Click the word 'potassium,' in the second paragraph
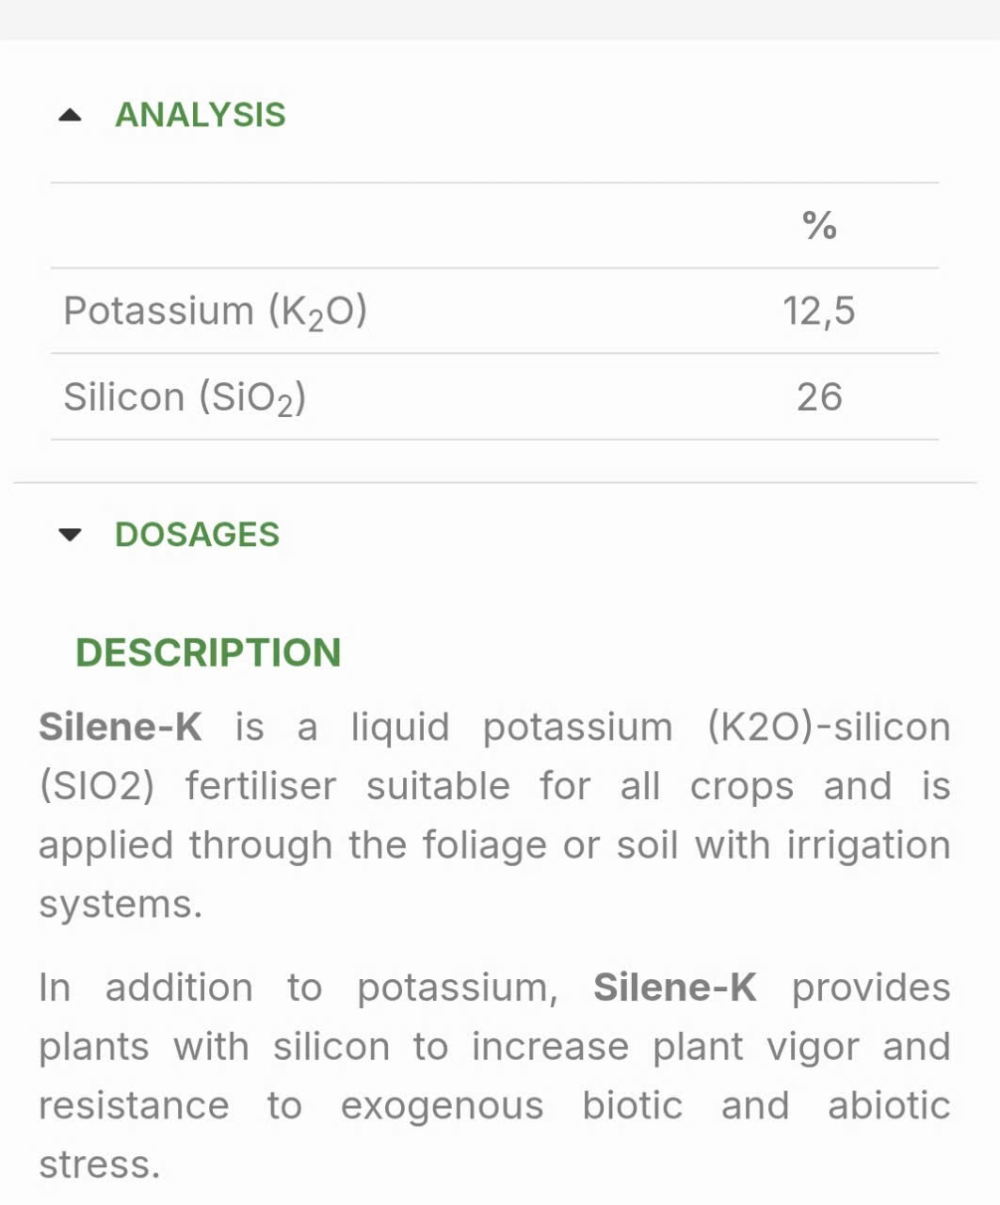 (458, 989)
